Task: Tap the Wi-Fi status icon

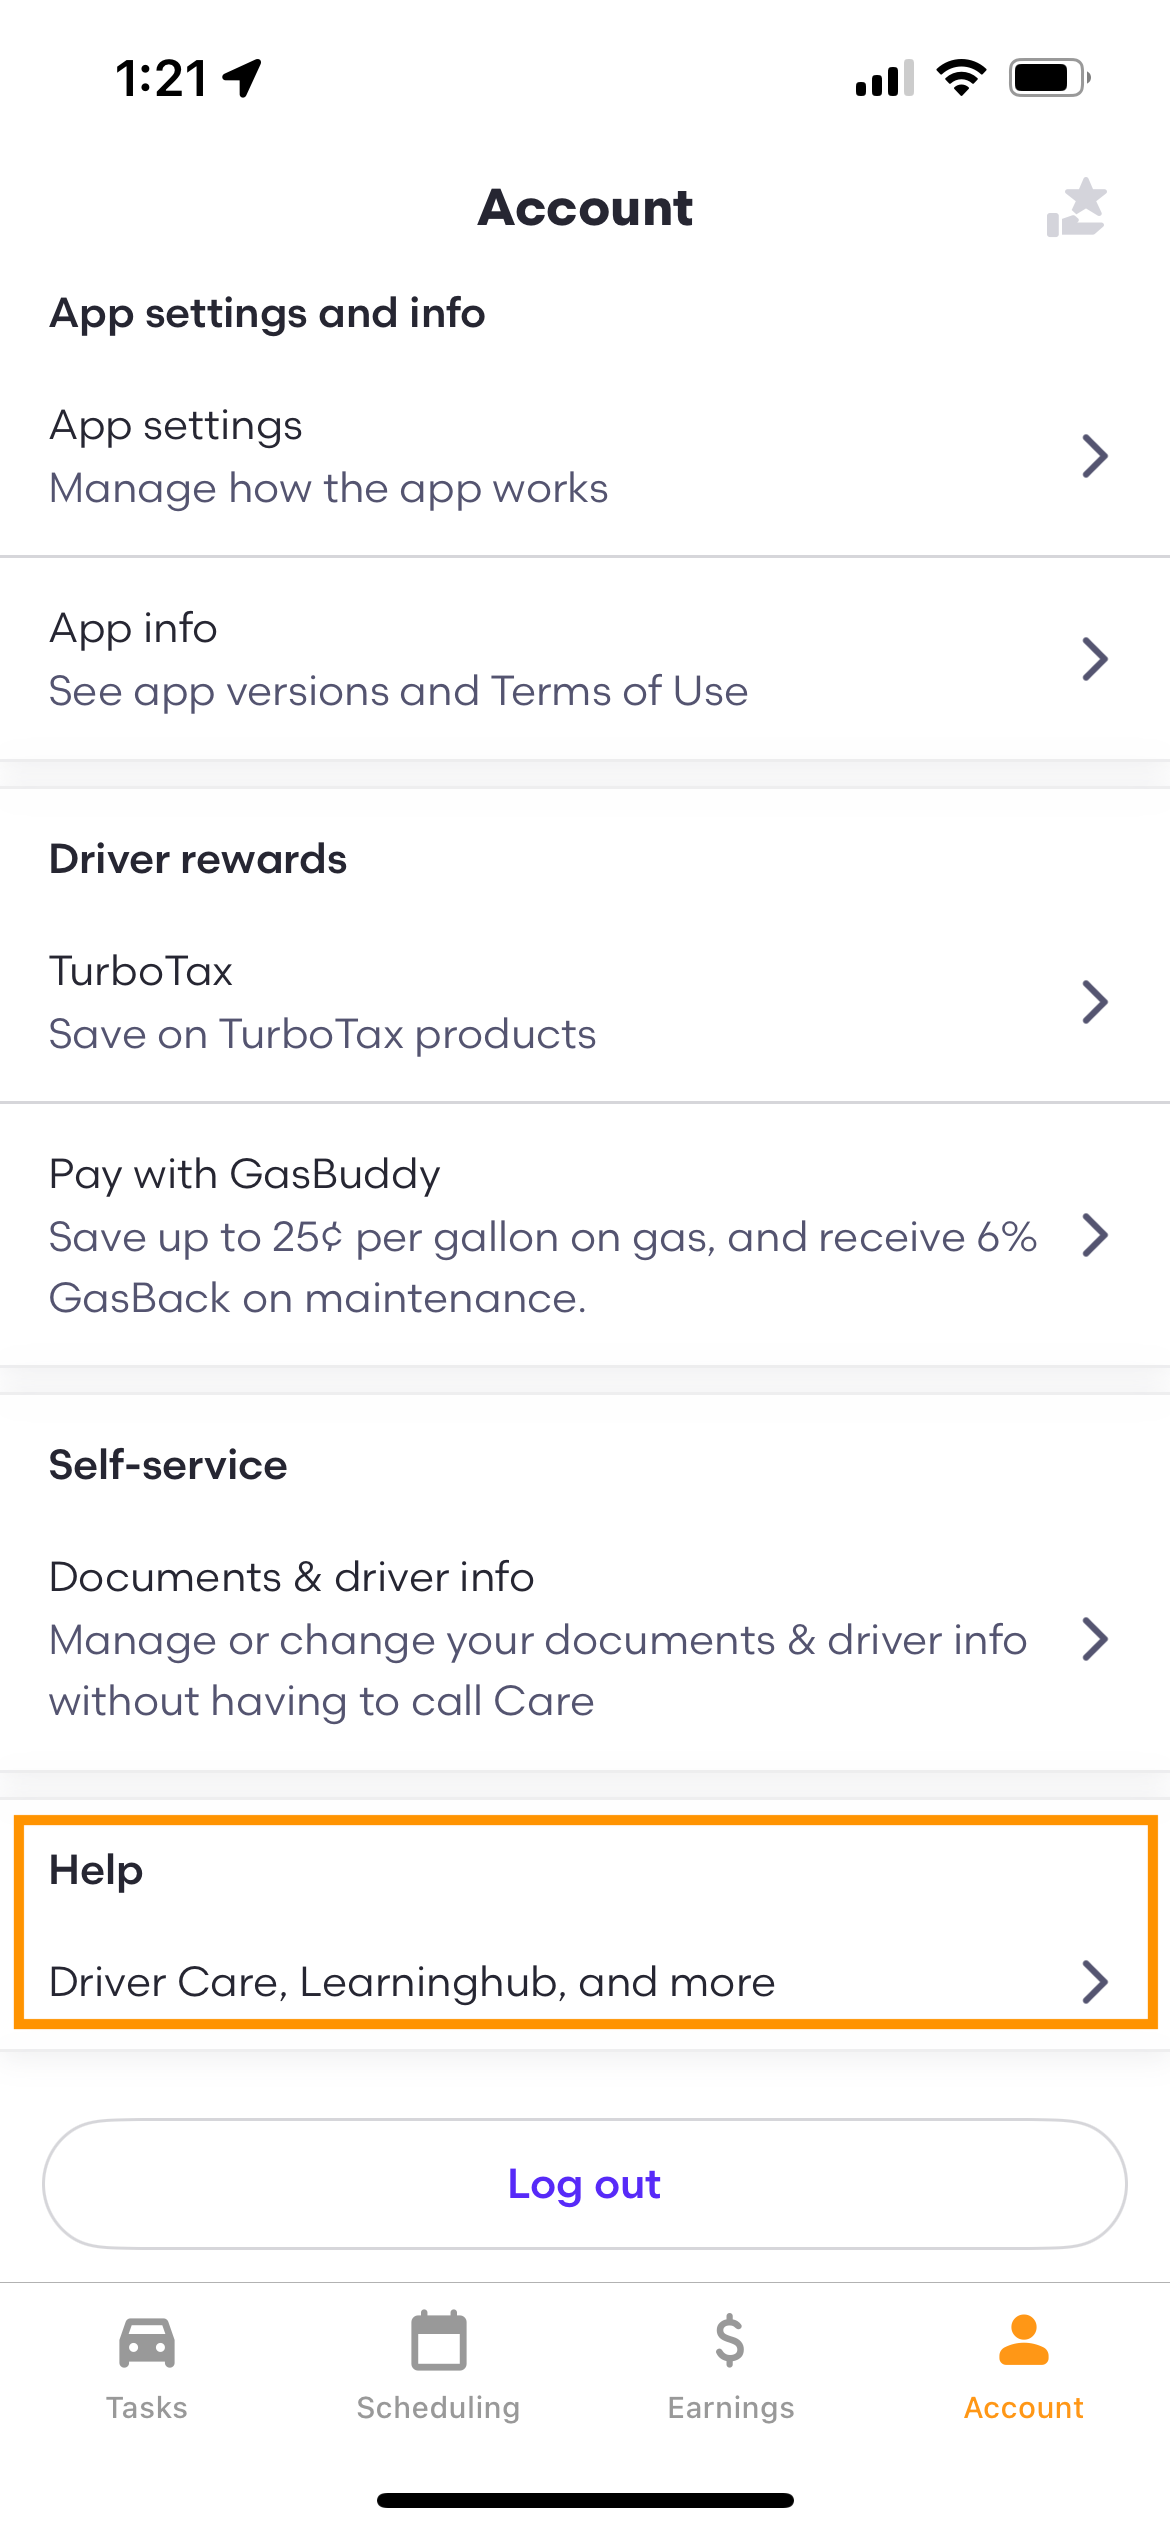Action: coord(961,77)
